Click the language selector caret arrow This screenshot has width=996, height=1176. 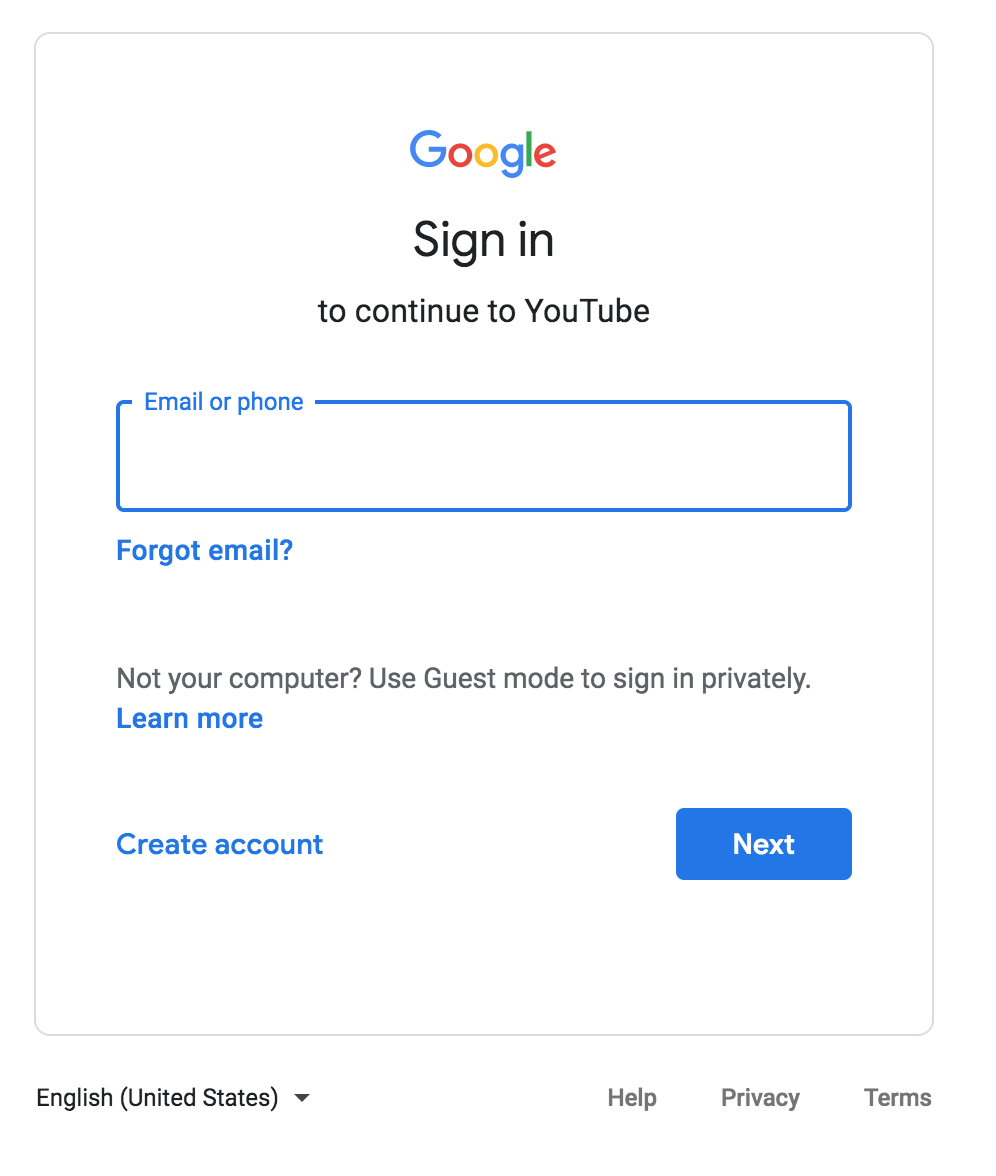point(302,1098)
